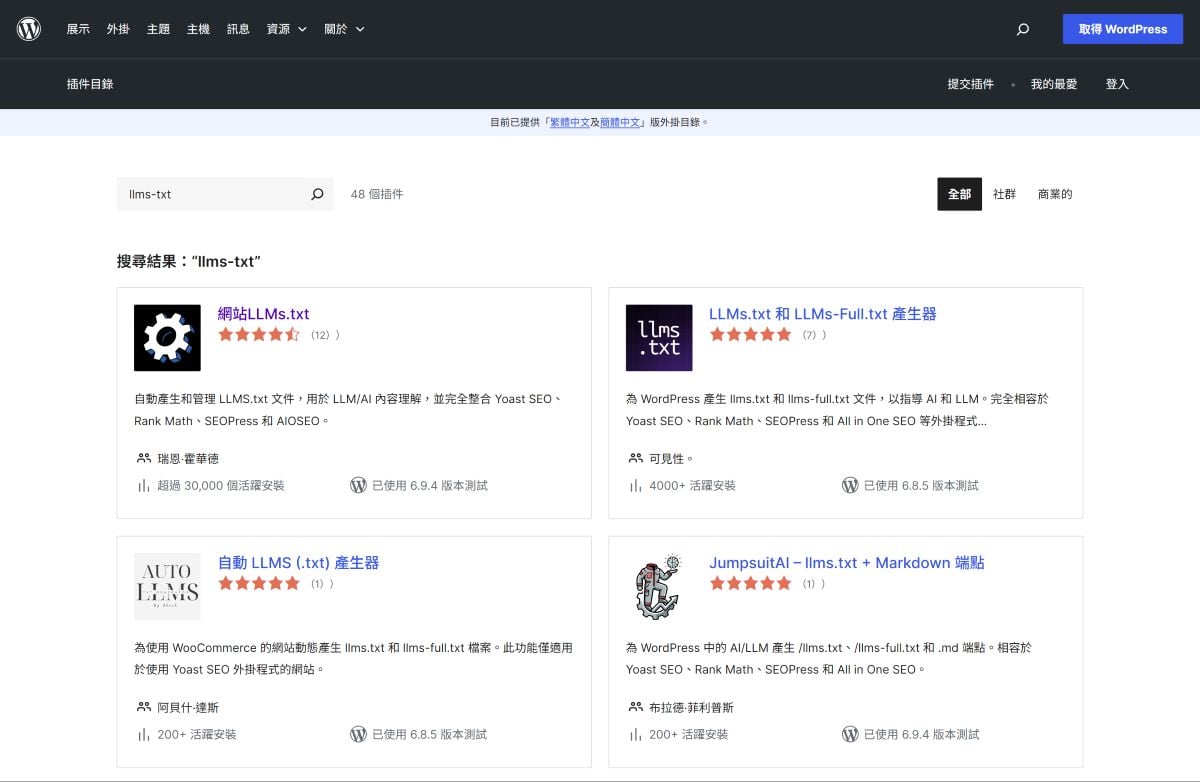This screenshot has width=1200, height=782.
Task: Open 外掛 in top navigation
Action: tap(118, 29)
